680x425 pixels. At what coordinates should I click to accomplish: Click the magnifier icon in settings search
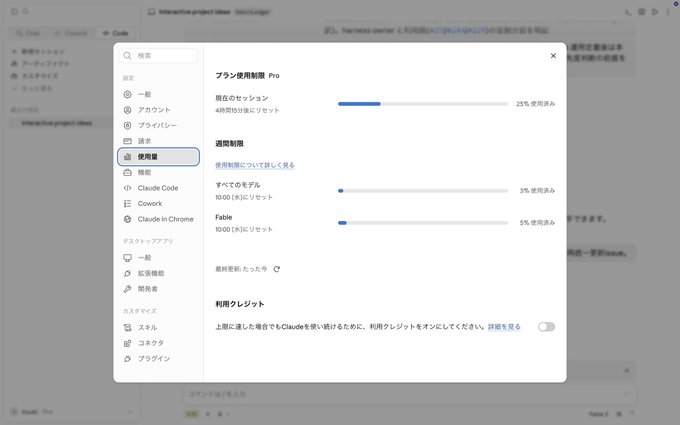pos(127,56)
